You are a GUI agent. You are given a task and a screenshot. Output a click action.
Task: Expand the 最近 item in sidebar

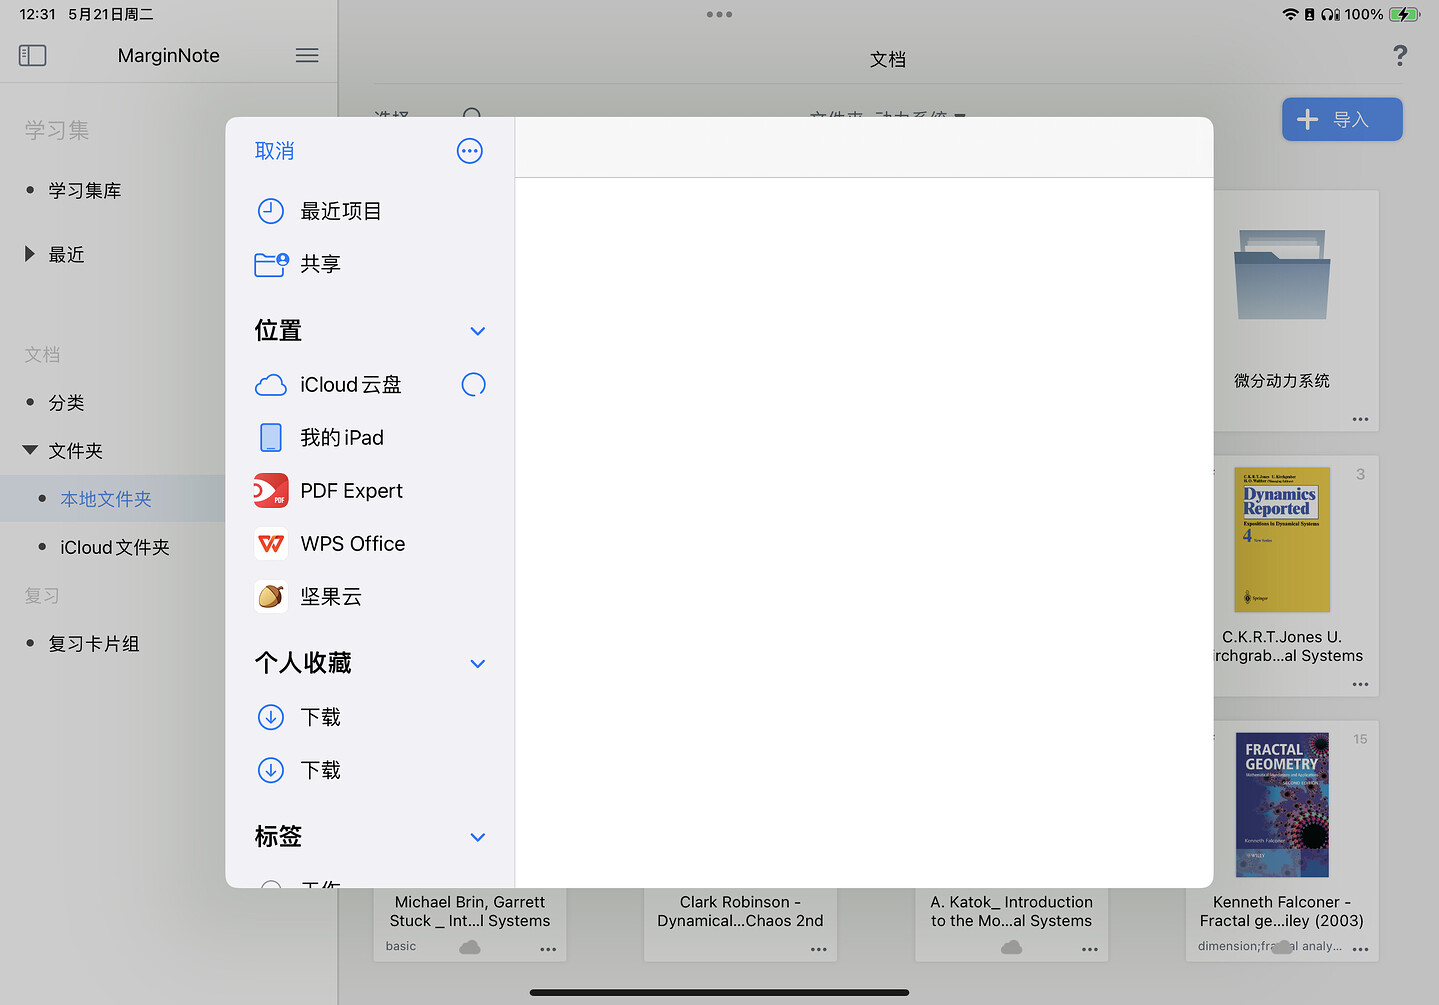point(30,254)
